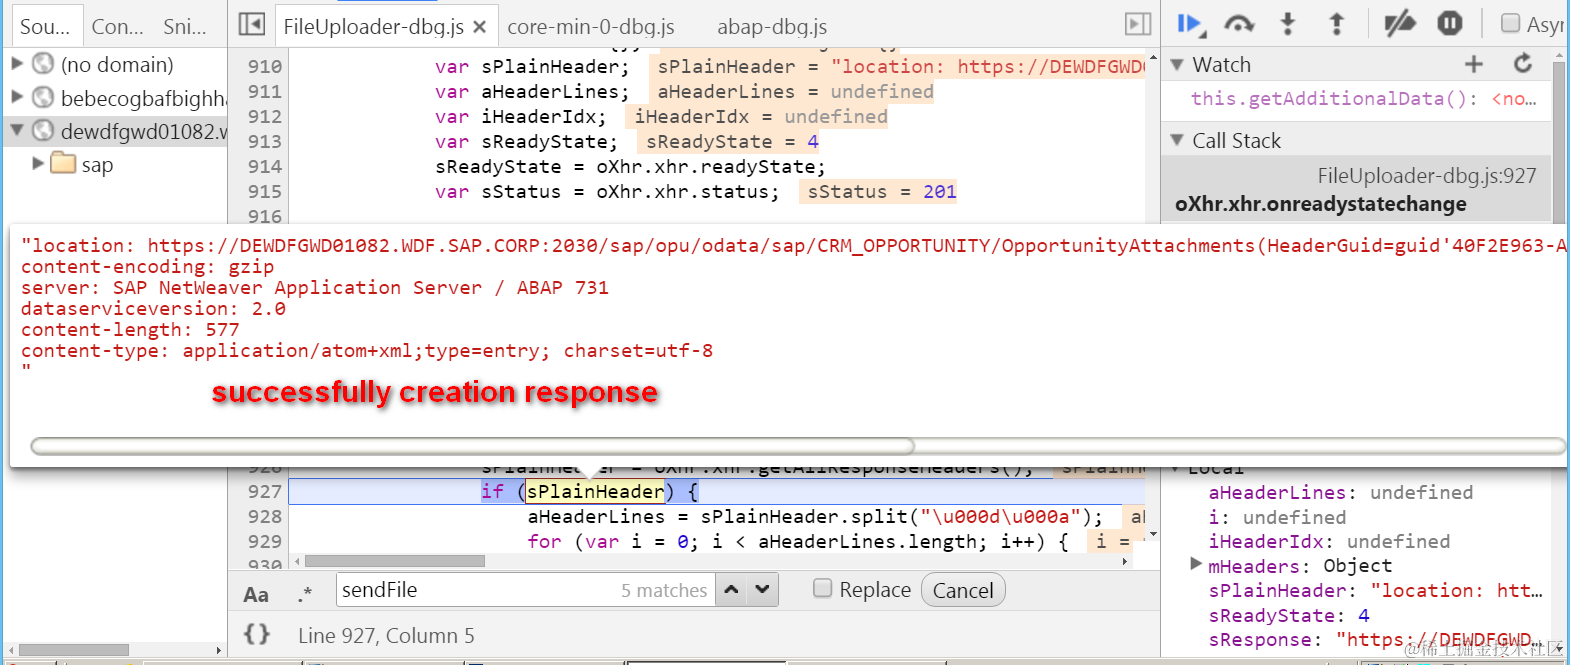The height and width of the screenshot is (665, 1570).
Task: Hide the navigator sidebar panel
Action: [x=252, y=25]
